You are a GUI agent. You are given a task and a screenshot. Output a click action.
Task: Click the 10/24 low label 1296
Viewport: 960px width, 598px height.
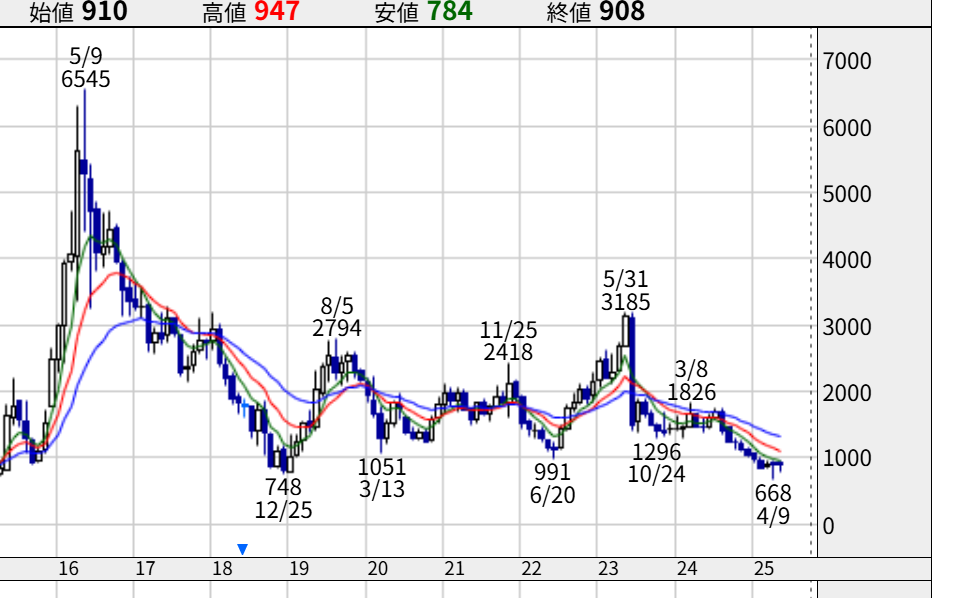point(656,452)
